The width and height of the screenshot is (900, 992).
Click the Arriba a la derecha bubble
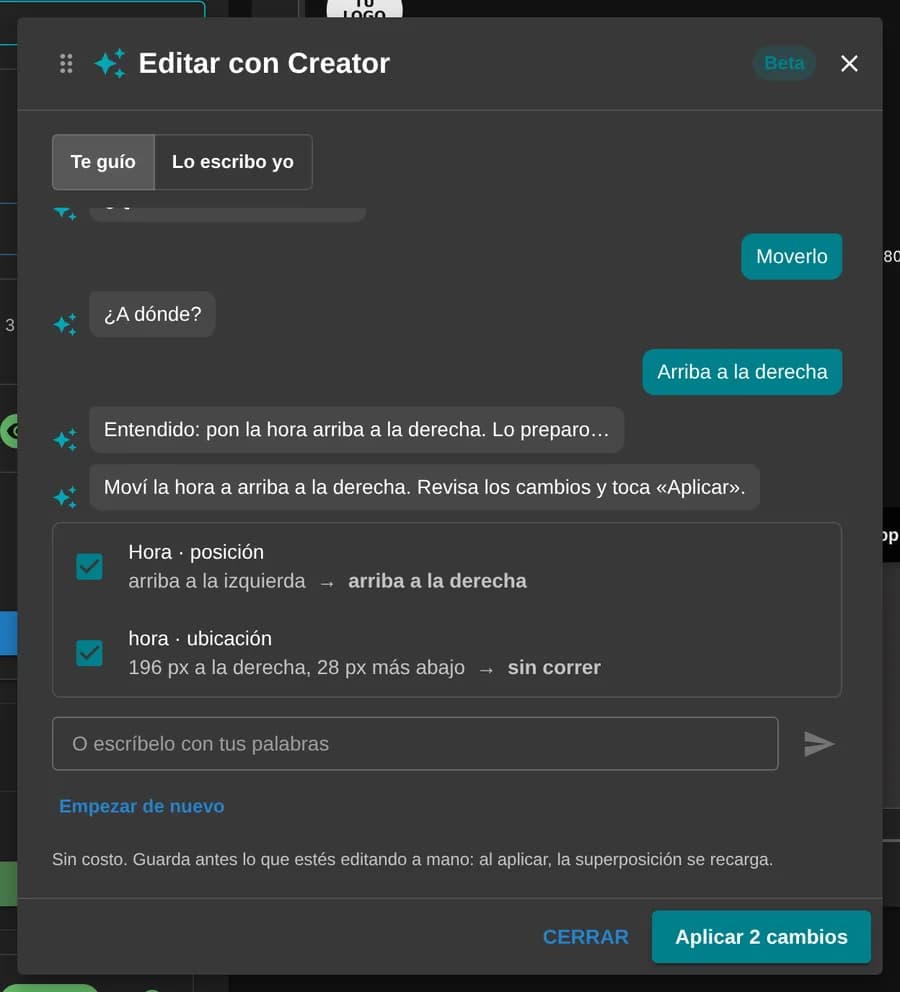click(742, 372)
